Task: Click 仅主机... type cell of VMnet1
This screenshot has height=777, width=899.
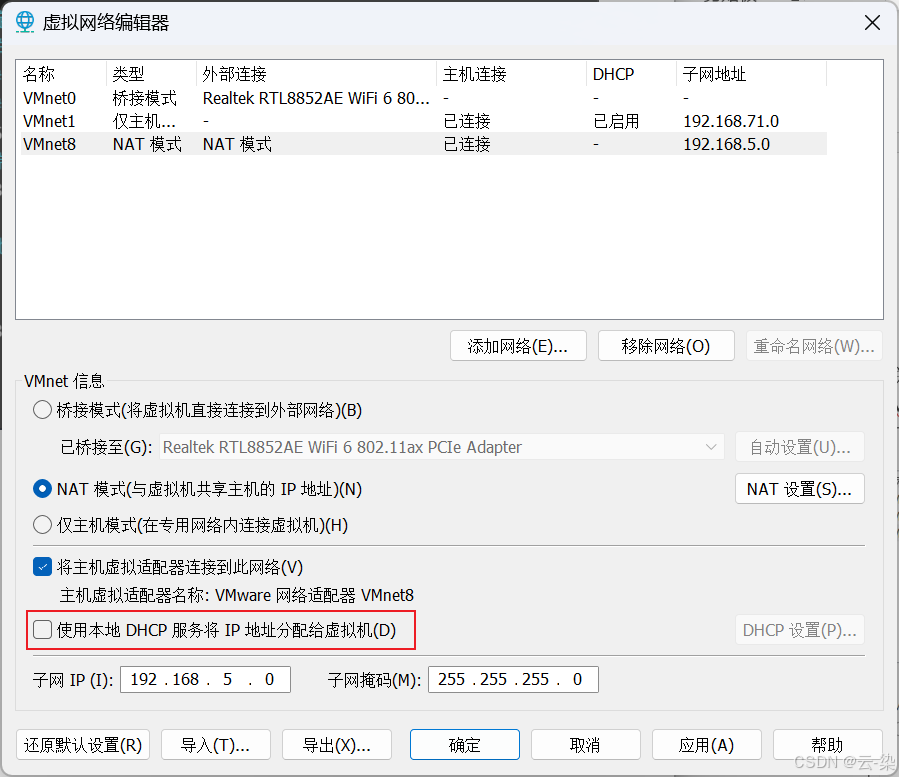Action: pyautogui.click(x=144, y=121)
